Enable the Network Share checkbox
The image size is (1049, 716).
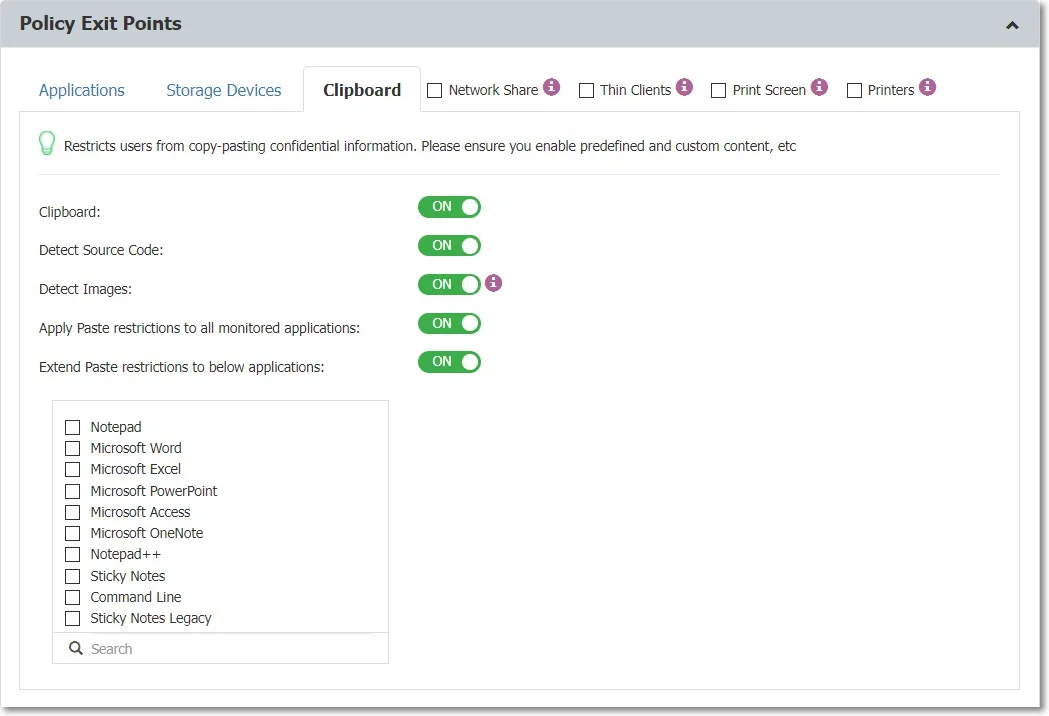tap(435, 90)
